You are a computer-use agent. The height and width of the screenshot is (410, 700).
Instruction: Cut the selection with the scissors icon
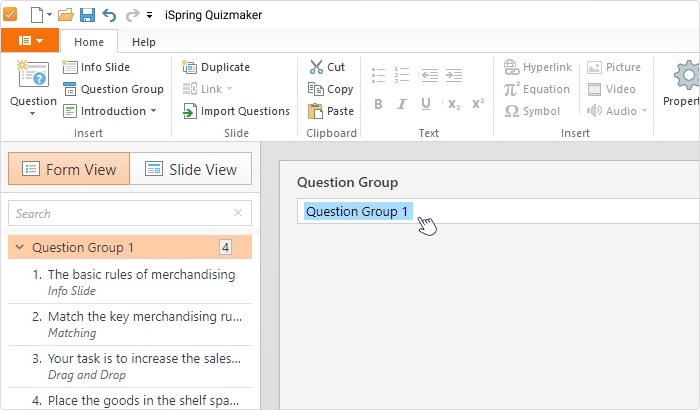(x=327, y=67)
